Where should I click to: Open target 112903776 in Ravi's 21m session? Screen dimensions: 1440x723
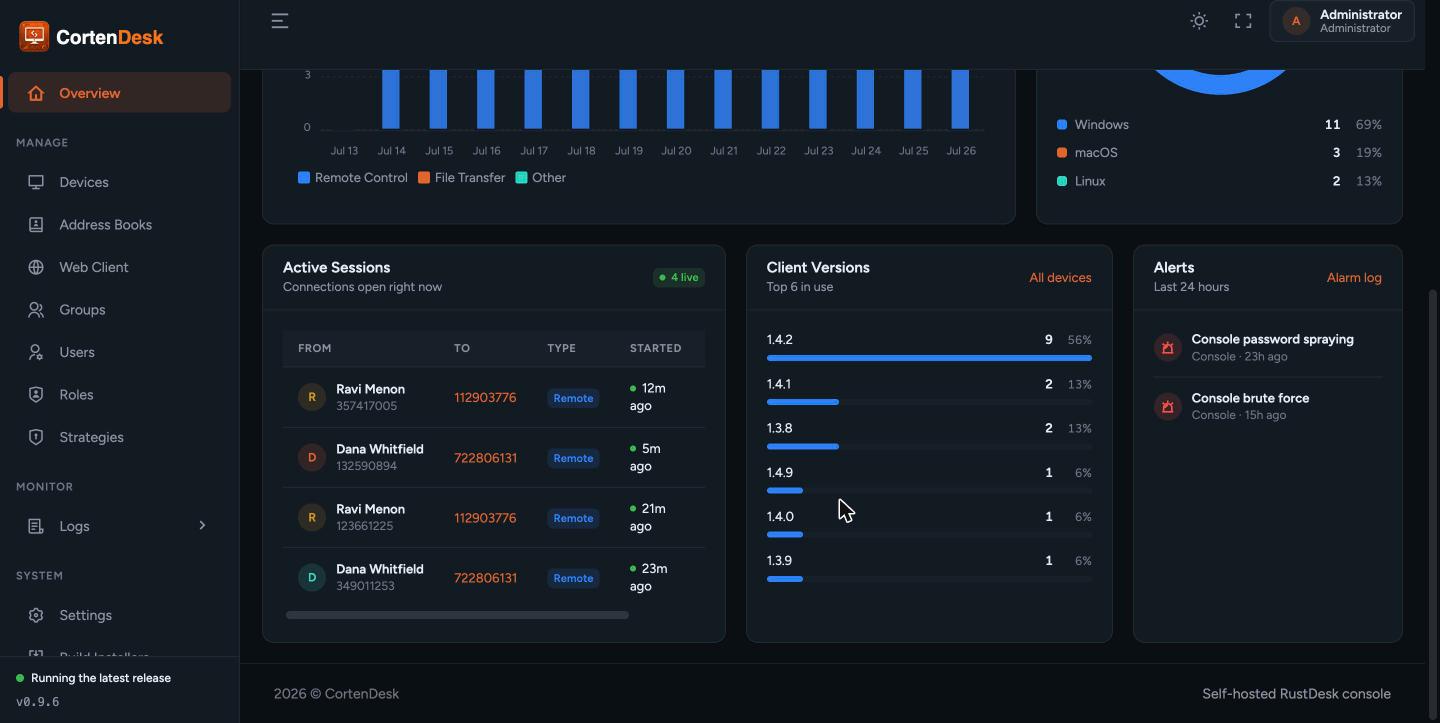[x=485, y=518]
